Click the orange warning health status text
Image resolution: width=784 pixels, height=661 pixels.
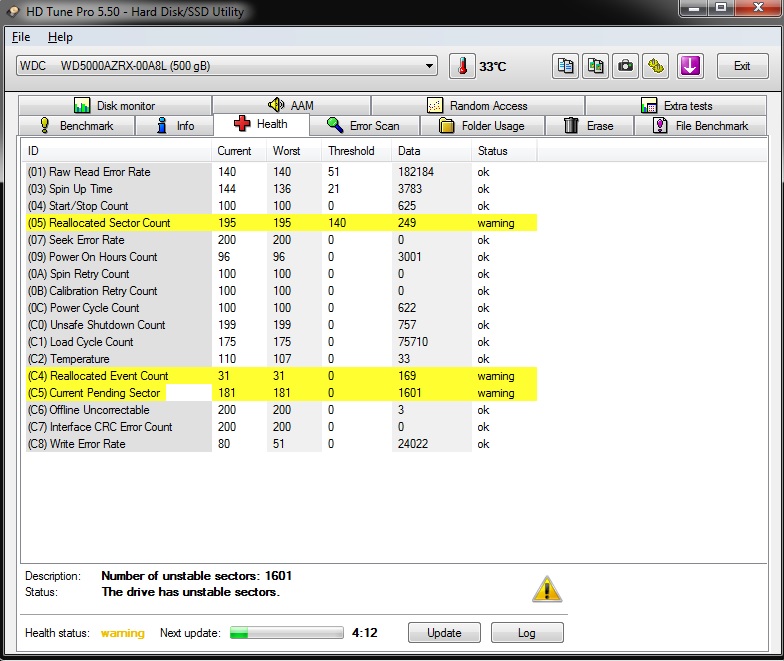pyautogui.click(x=122, y=633)
